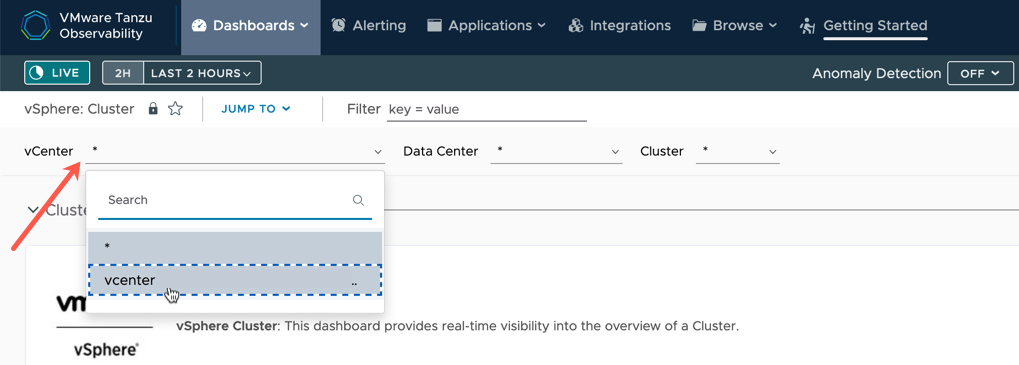Image resolution: width=1019 pixels, height=365 pixels.
Task: Select the 2H time window button
Action: point(123,73)
